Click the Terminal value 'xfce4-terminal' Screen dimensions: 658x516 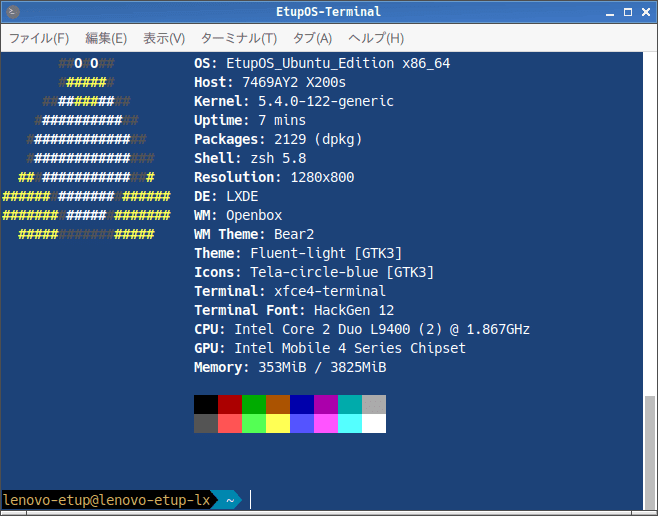point(330,291)
